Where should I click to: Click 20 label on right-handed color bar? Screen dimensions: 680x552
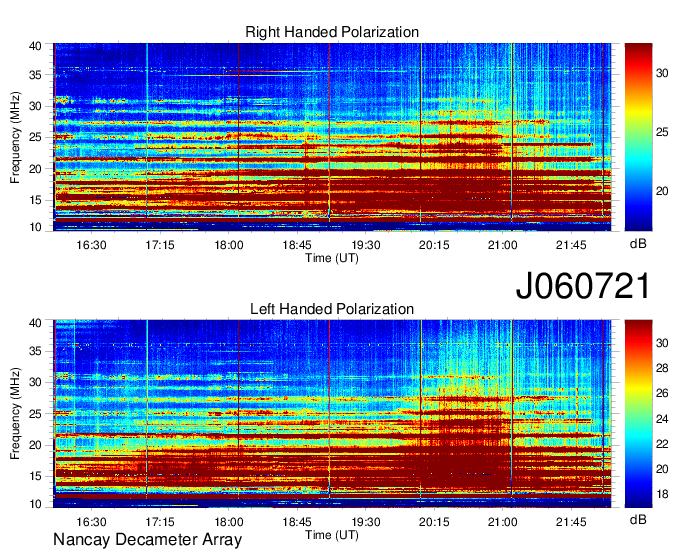coord(662,191)
